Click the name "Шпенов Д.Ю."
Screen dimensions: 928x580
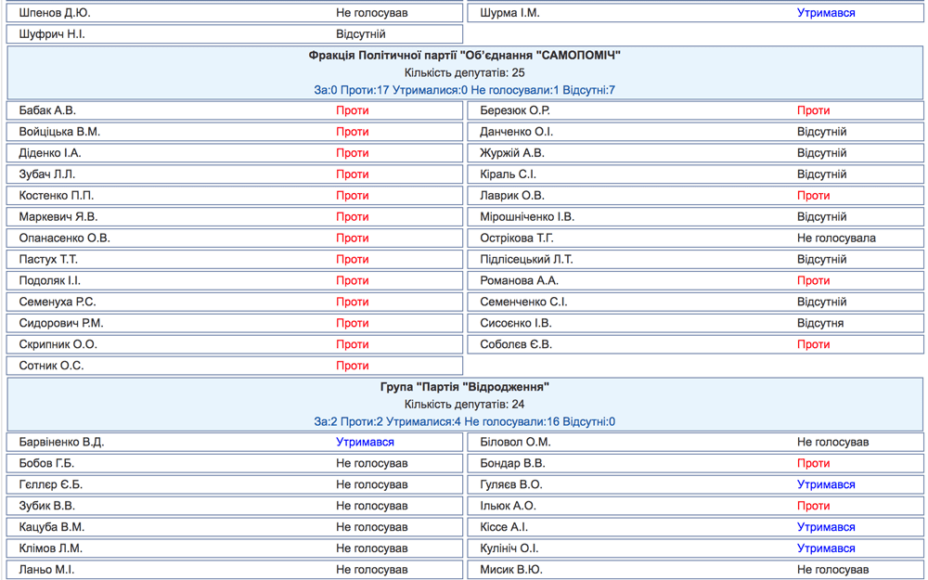pyautogui.click(x=54, y=12)
